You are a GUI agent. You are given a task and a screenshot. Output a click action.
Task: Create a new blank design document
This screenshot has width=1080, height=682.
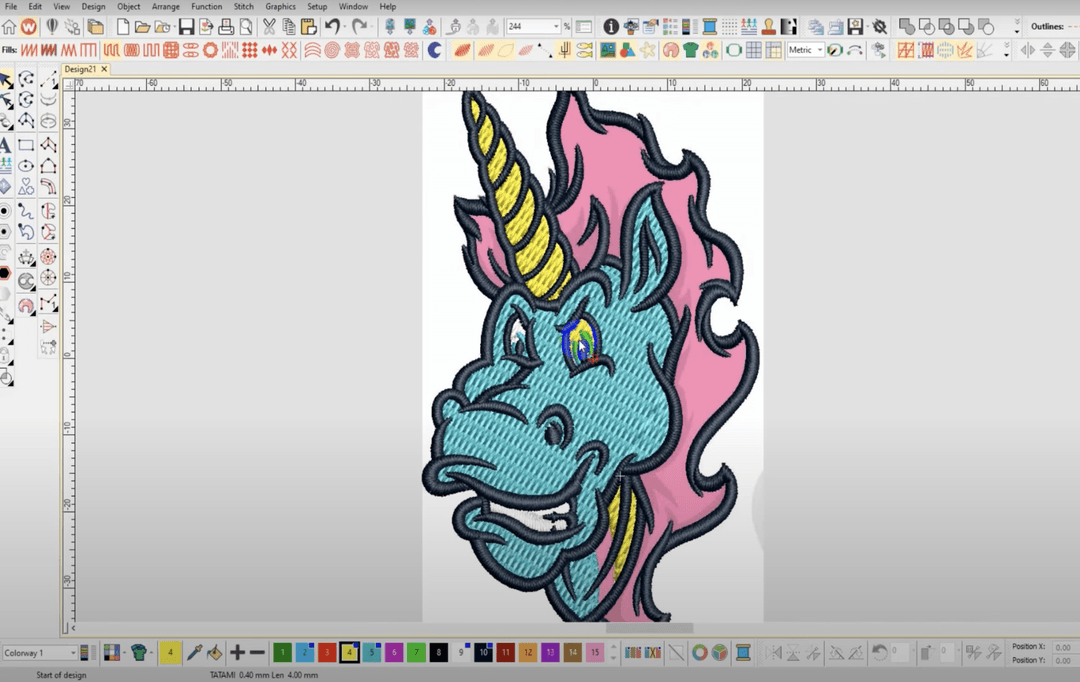click(x=123, y=27)
